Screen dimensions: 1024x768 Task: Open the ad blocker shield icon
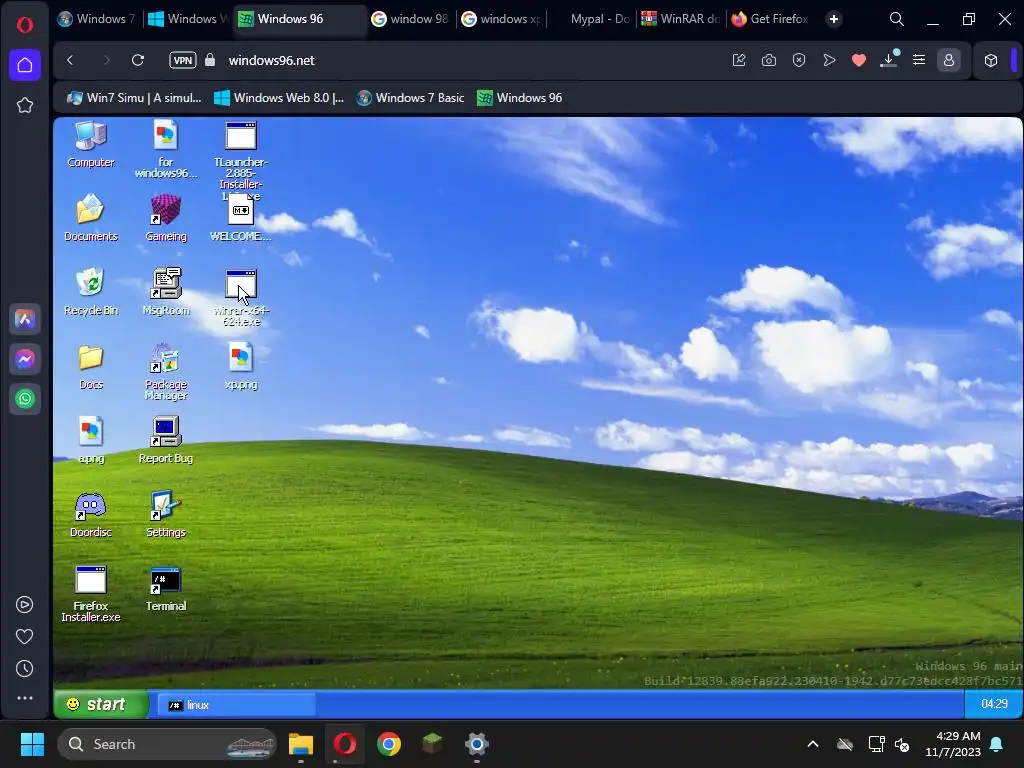799,60
